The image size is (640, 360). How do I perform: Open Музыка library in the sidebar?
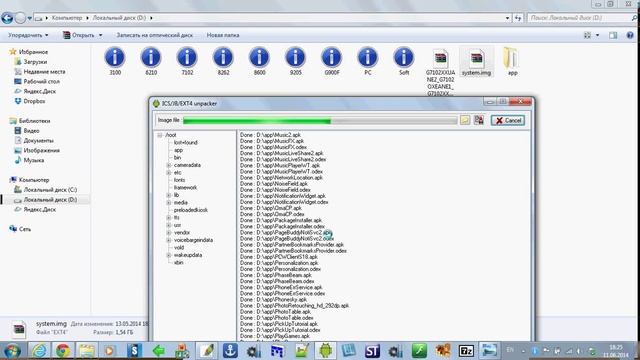(x=29, y=160)
